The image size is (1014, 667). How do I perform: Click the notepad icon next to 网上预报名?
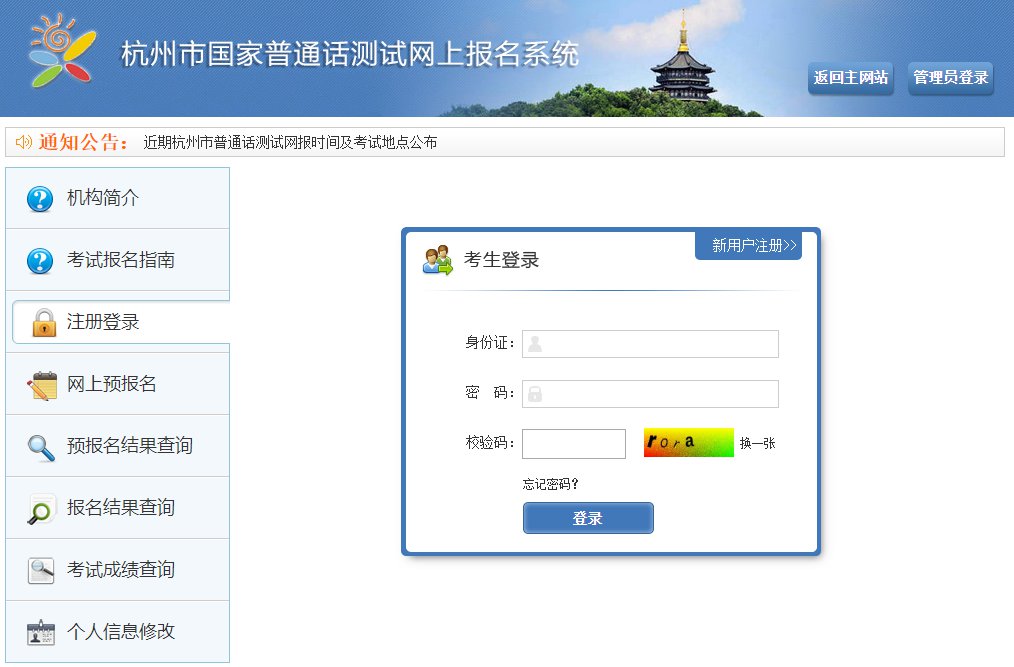(42, 386)
